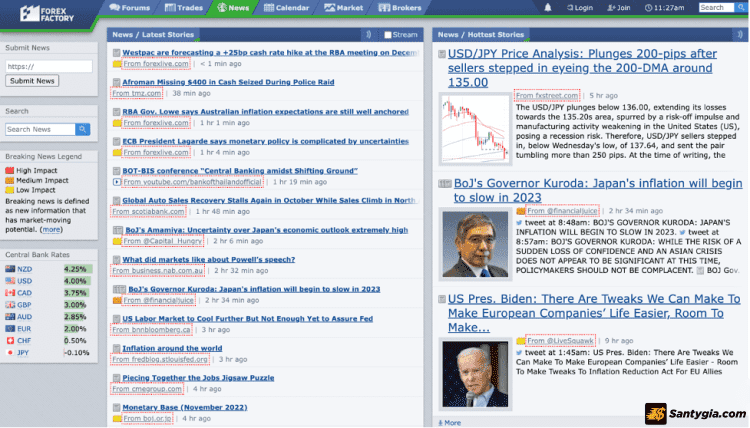The height and width of the screenshot is (428, 750).
Task: Open RBA Gov. Lowe inflation expectations story
Action: click(x=265, y=112)
